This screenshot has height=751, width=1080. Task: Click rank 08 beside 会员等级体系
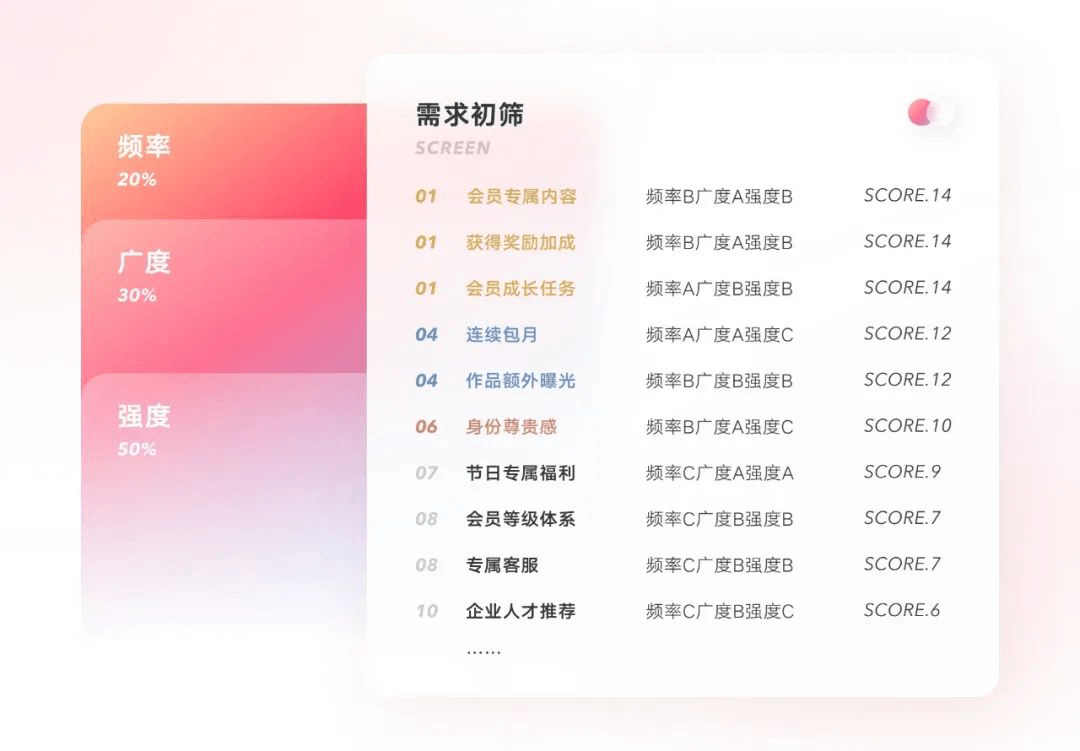click(426, 519)
